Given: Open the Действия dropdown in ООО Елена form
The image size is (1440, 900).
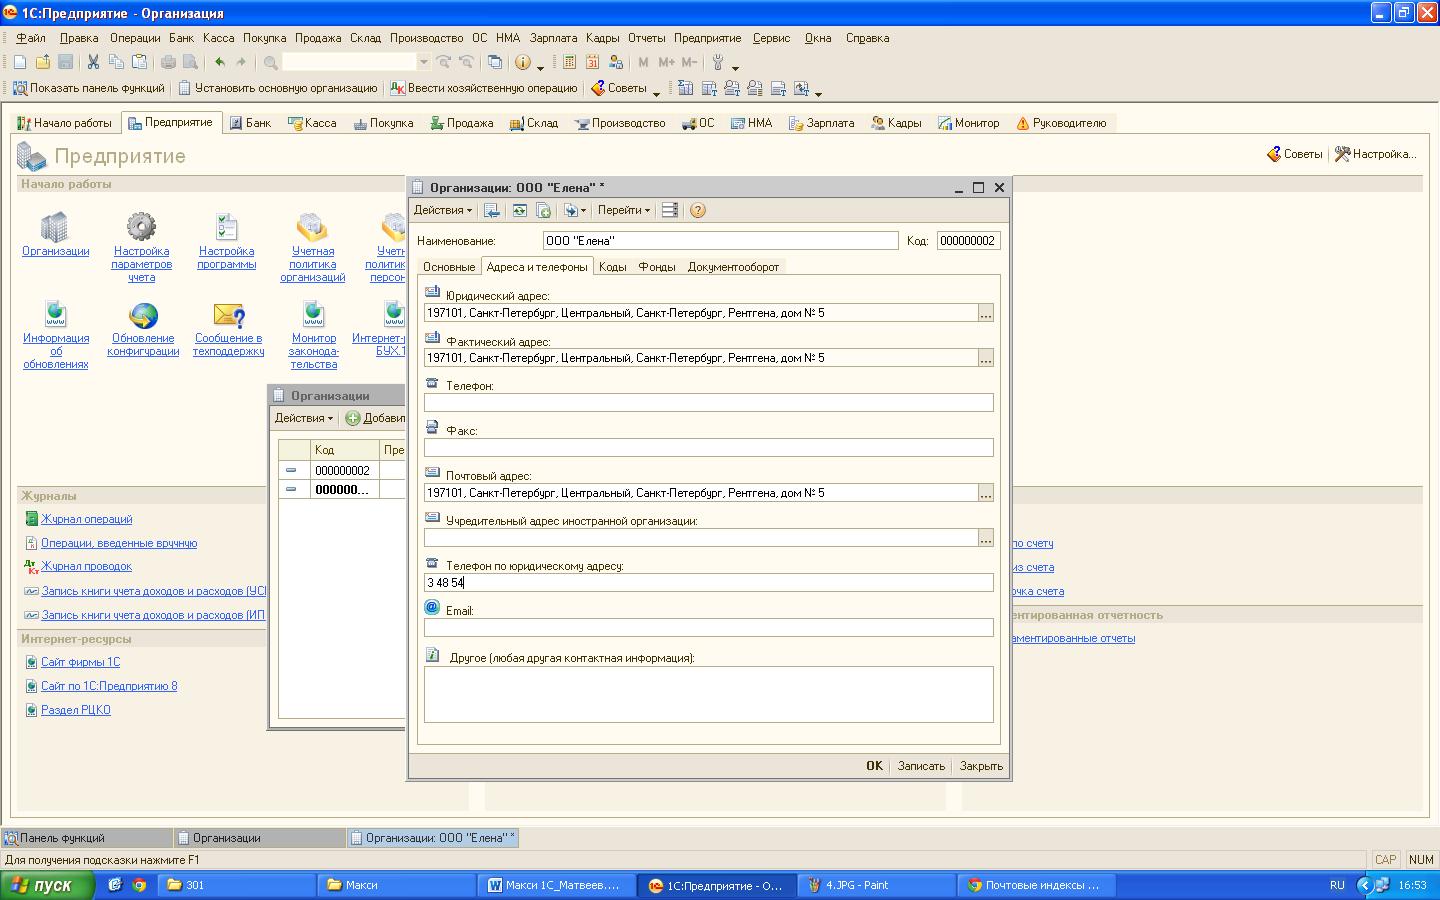Looking at the screenshot, I should click(x=443, y=210).
